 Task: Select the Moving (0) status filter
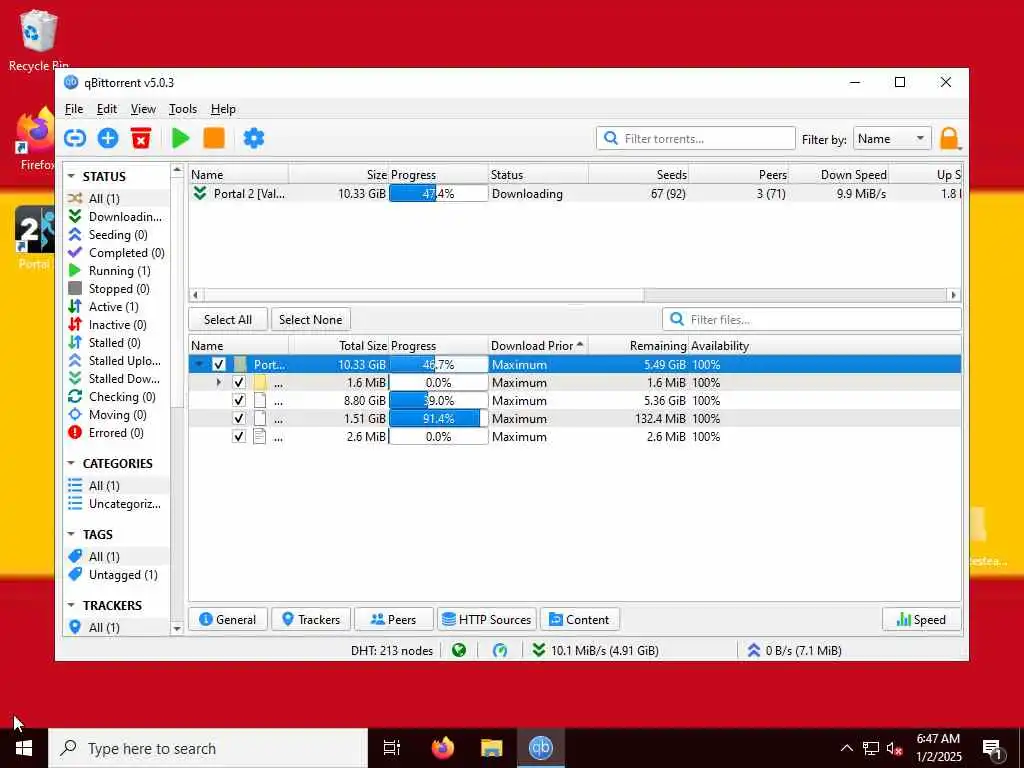click(117, 415)
